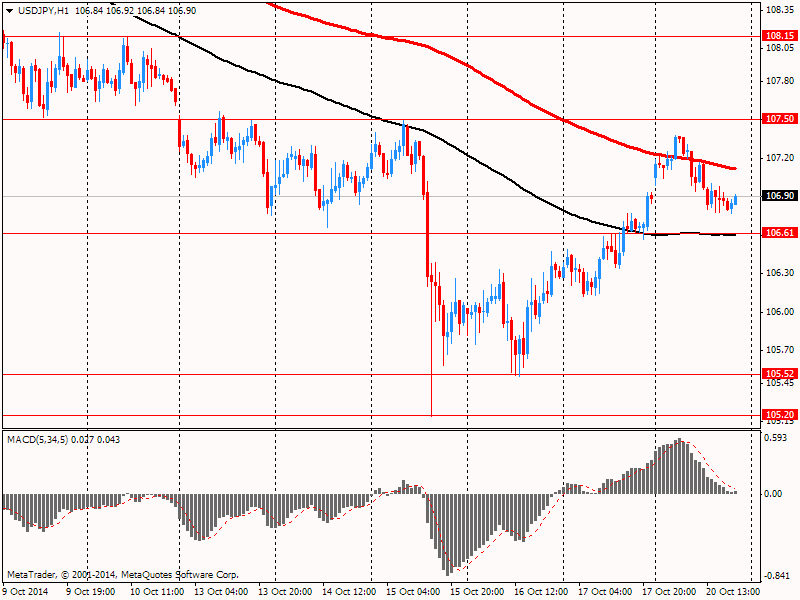The width and height of the screenshot is (800, 600).
Task: Select the 106.30 price scale label
Action: (x=780, y=273)
